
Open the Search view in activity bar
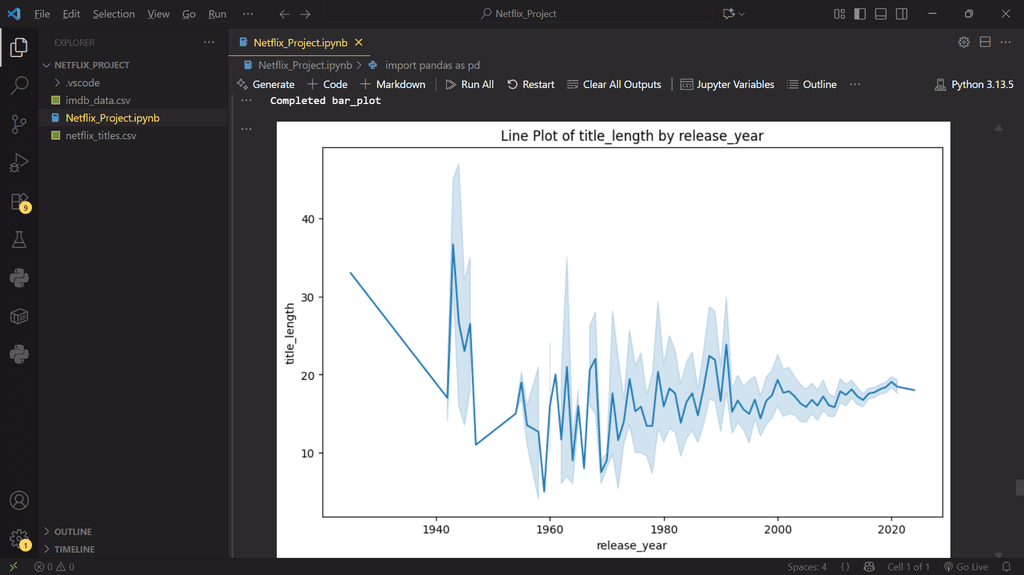coord(19,86)
